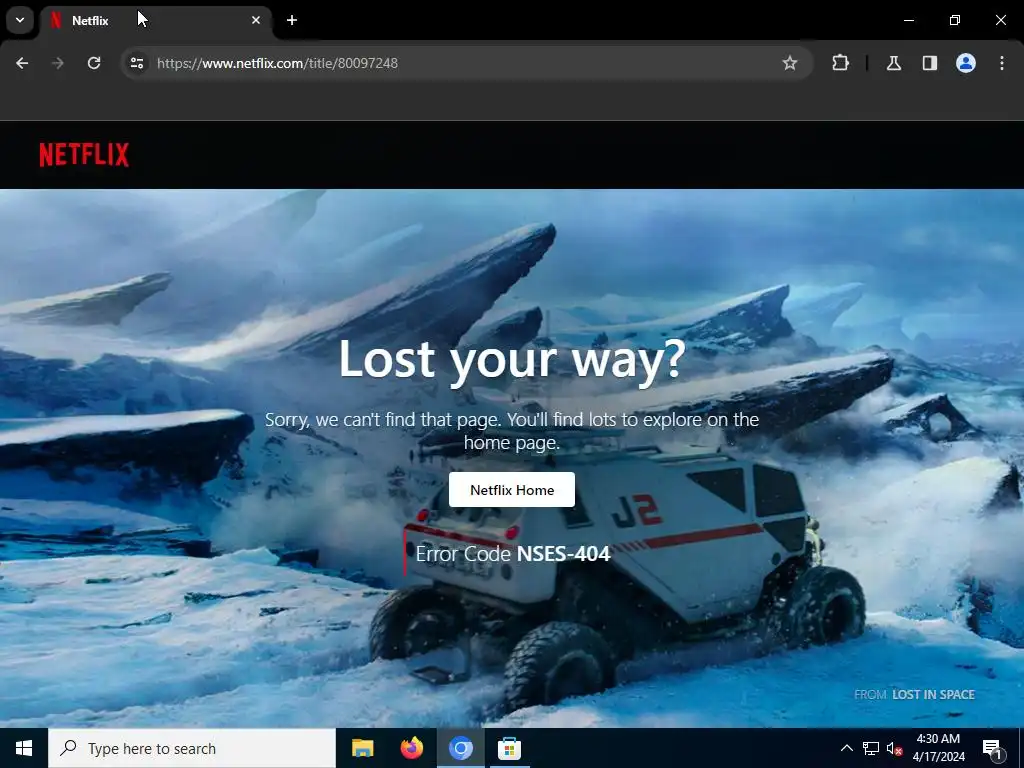Click the Netflix Home button

pyautogui.click(x=512, y=490)
